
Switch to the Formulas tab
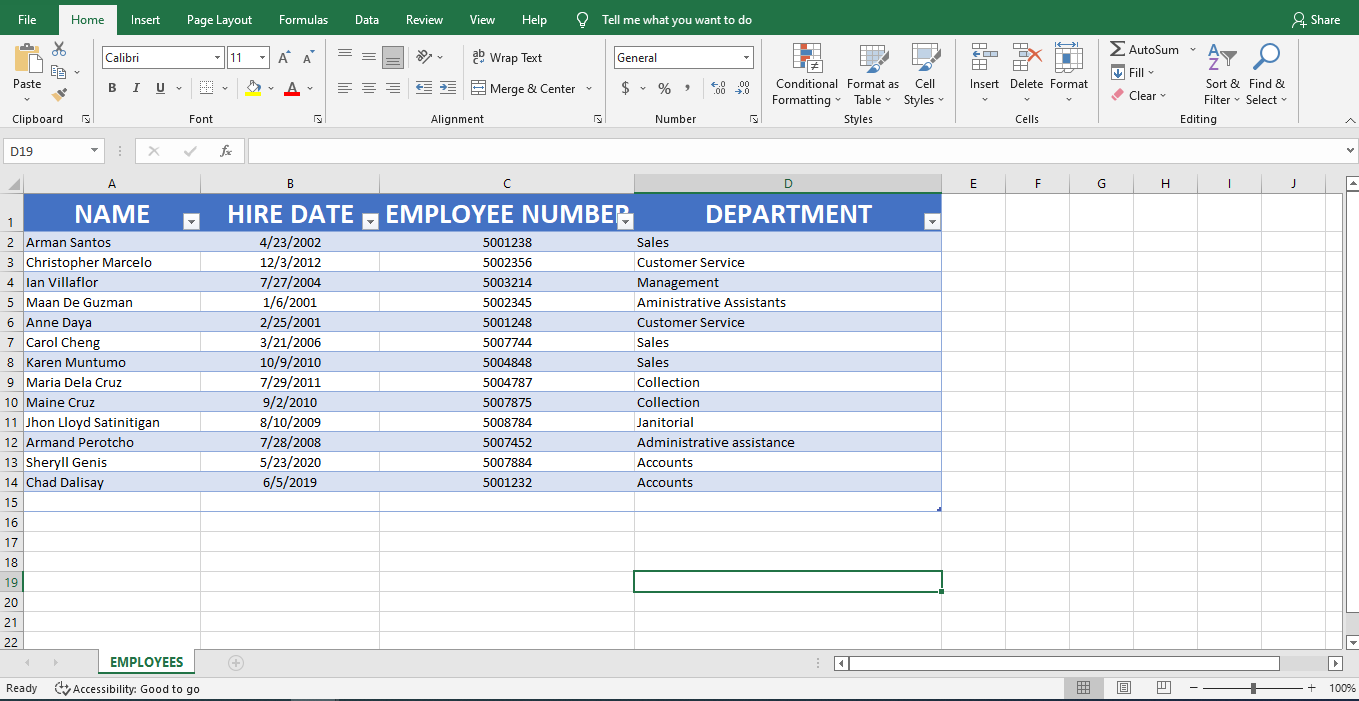click(x=303, y=20)
